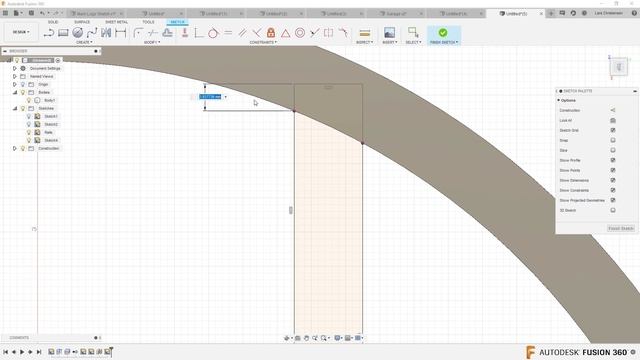Switch to the Sketch tab
The height and width of the screenshot is (360, 640).
point(178,22)
